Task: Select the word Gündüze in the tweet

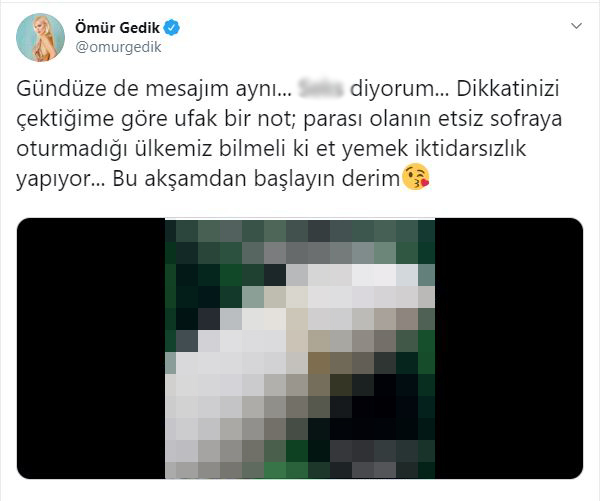Action: coord(61,89)
